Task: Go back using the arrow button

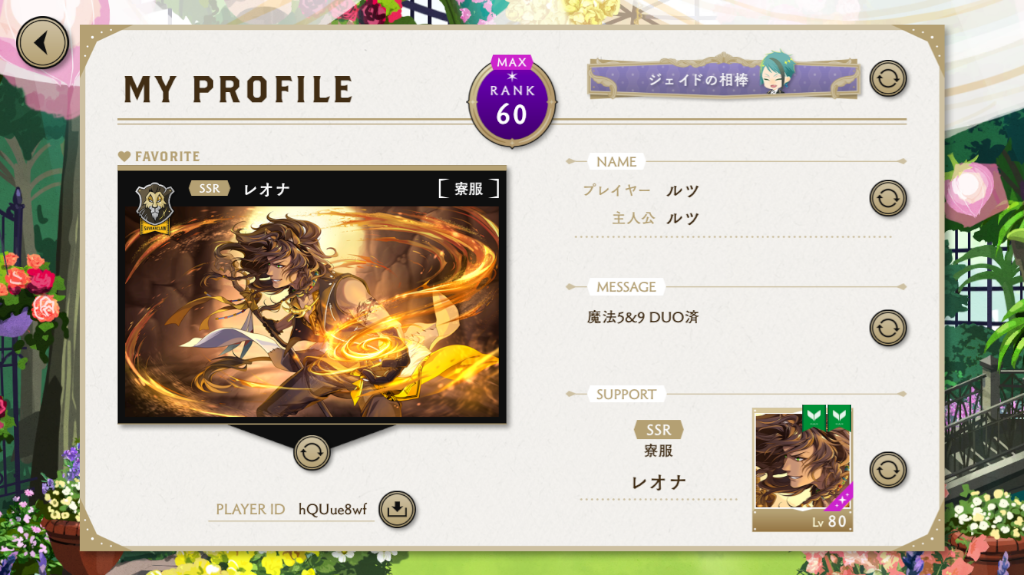Action: pos(42,42)
